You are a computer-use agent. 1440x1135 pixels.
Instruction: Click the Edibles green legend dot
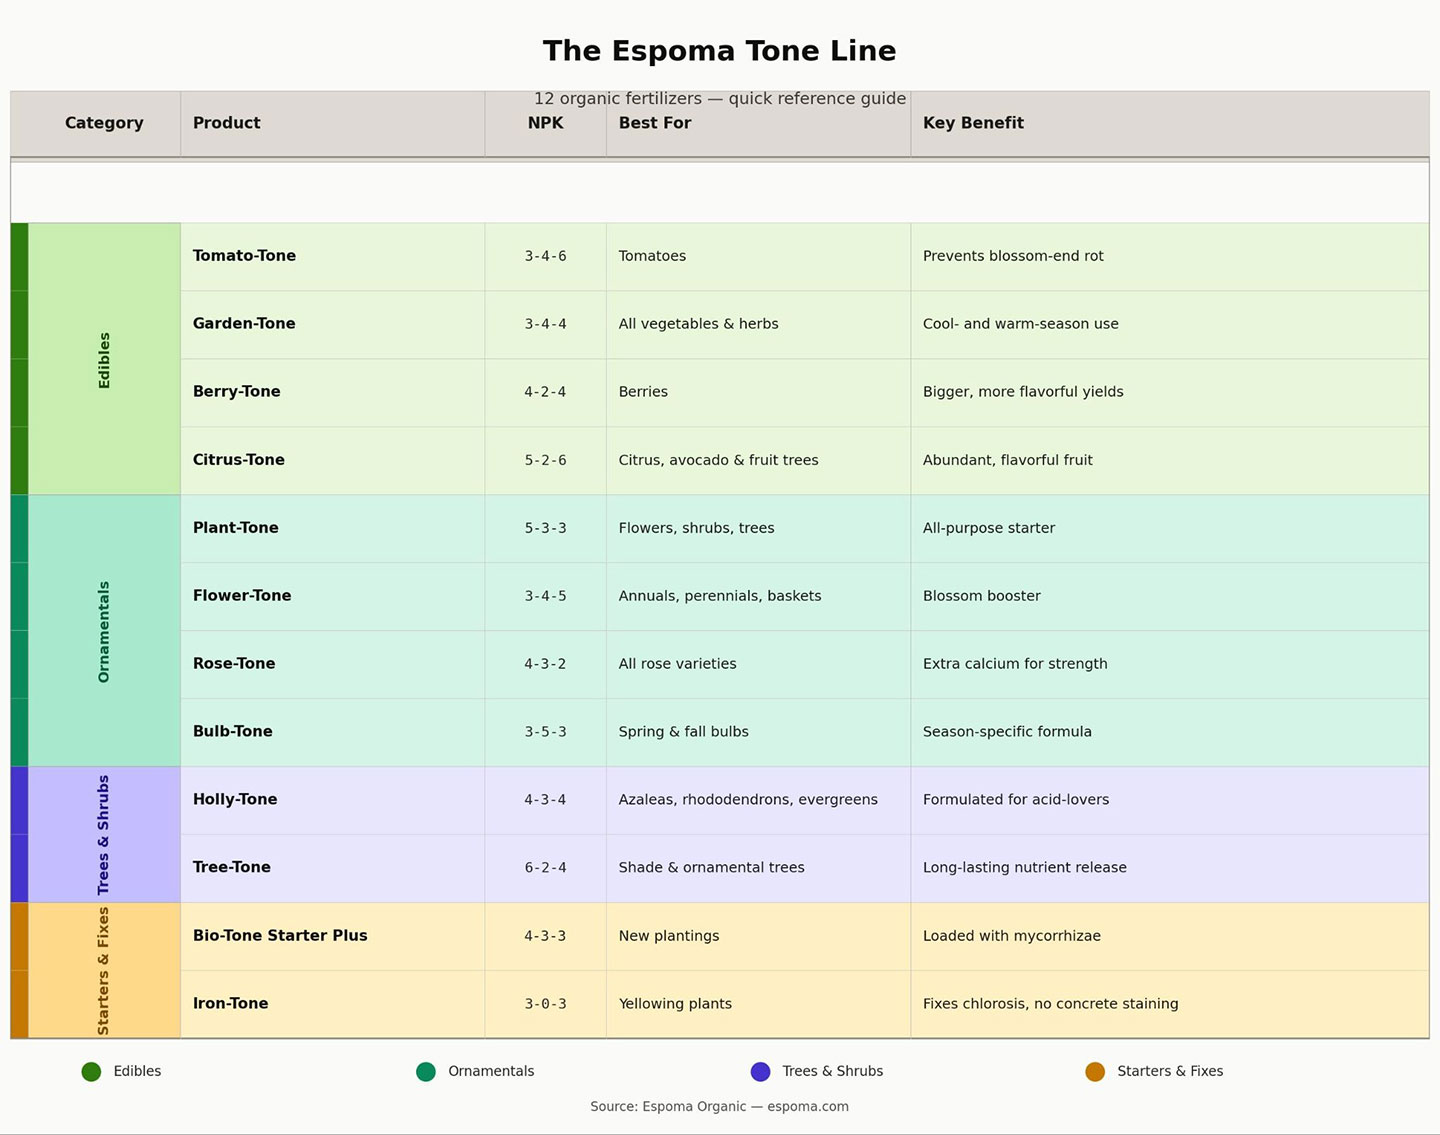(91, 1072)
